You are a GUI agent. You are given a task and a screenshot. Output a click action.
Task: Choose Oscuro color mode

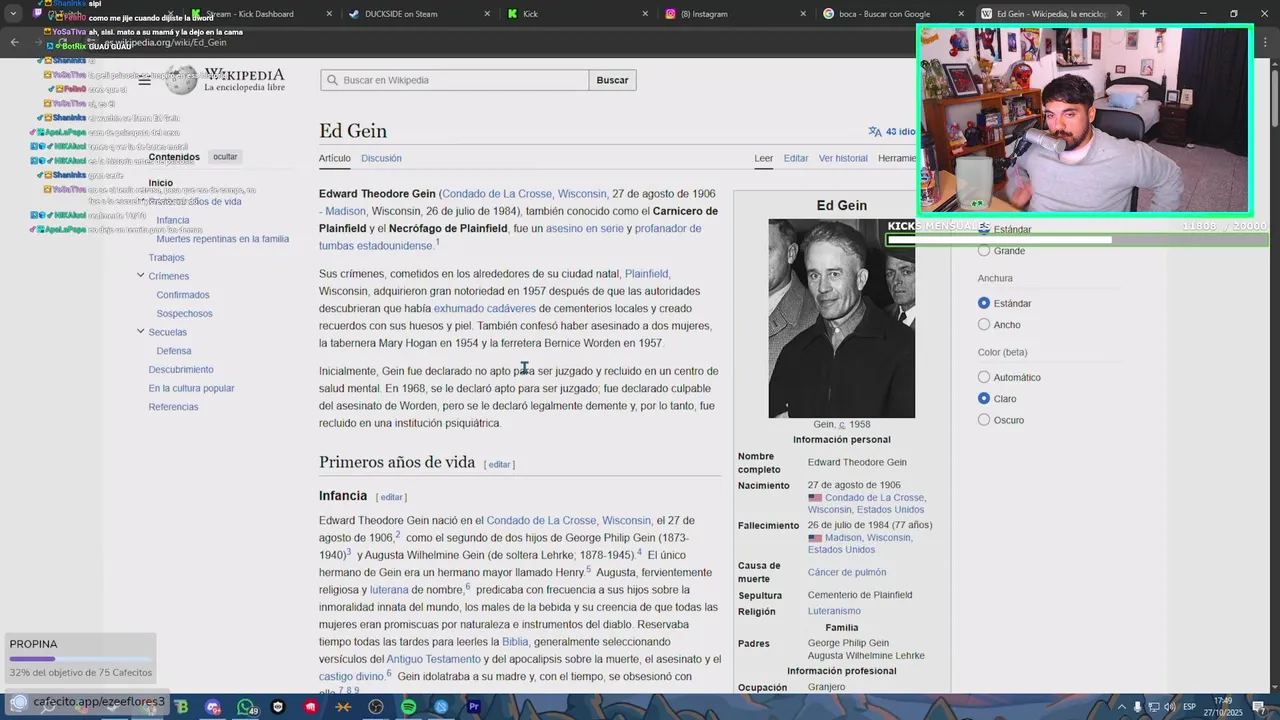984,420
